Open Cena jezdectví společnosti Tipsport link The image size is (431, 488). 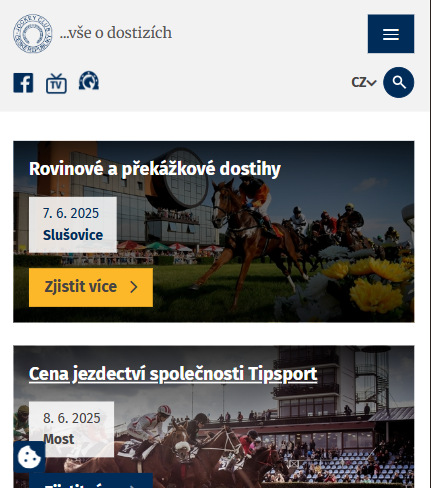[173, 374]
